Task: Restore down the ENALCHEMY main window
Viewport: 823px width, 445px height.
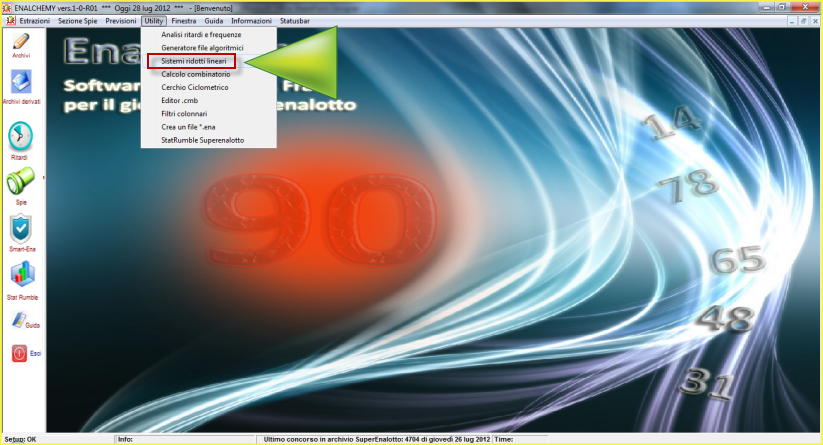Action: pyautogui.click(x=782, y=7)
